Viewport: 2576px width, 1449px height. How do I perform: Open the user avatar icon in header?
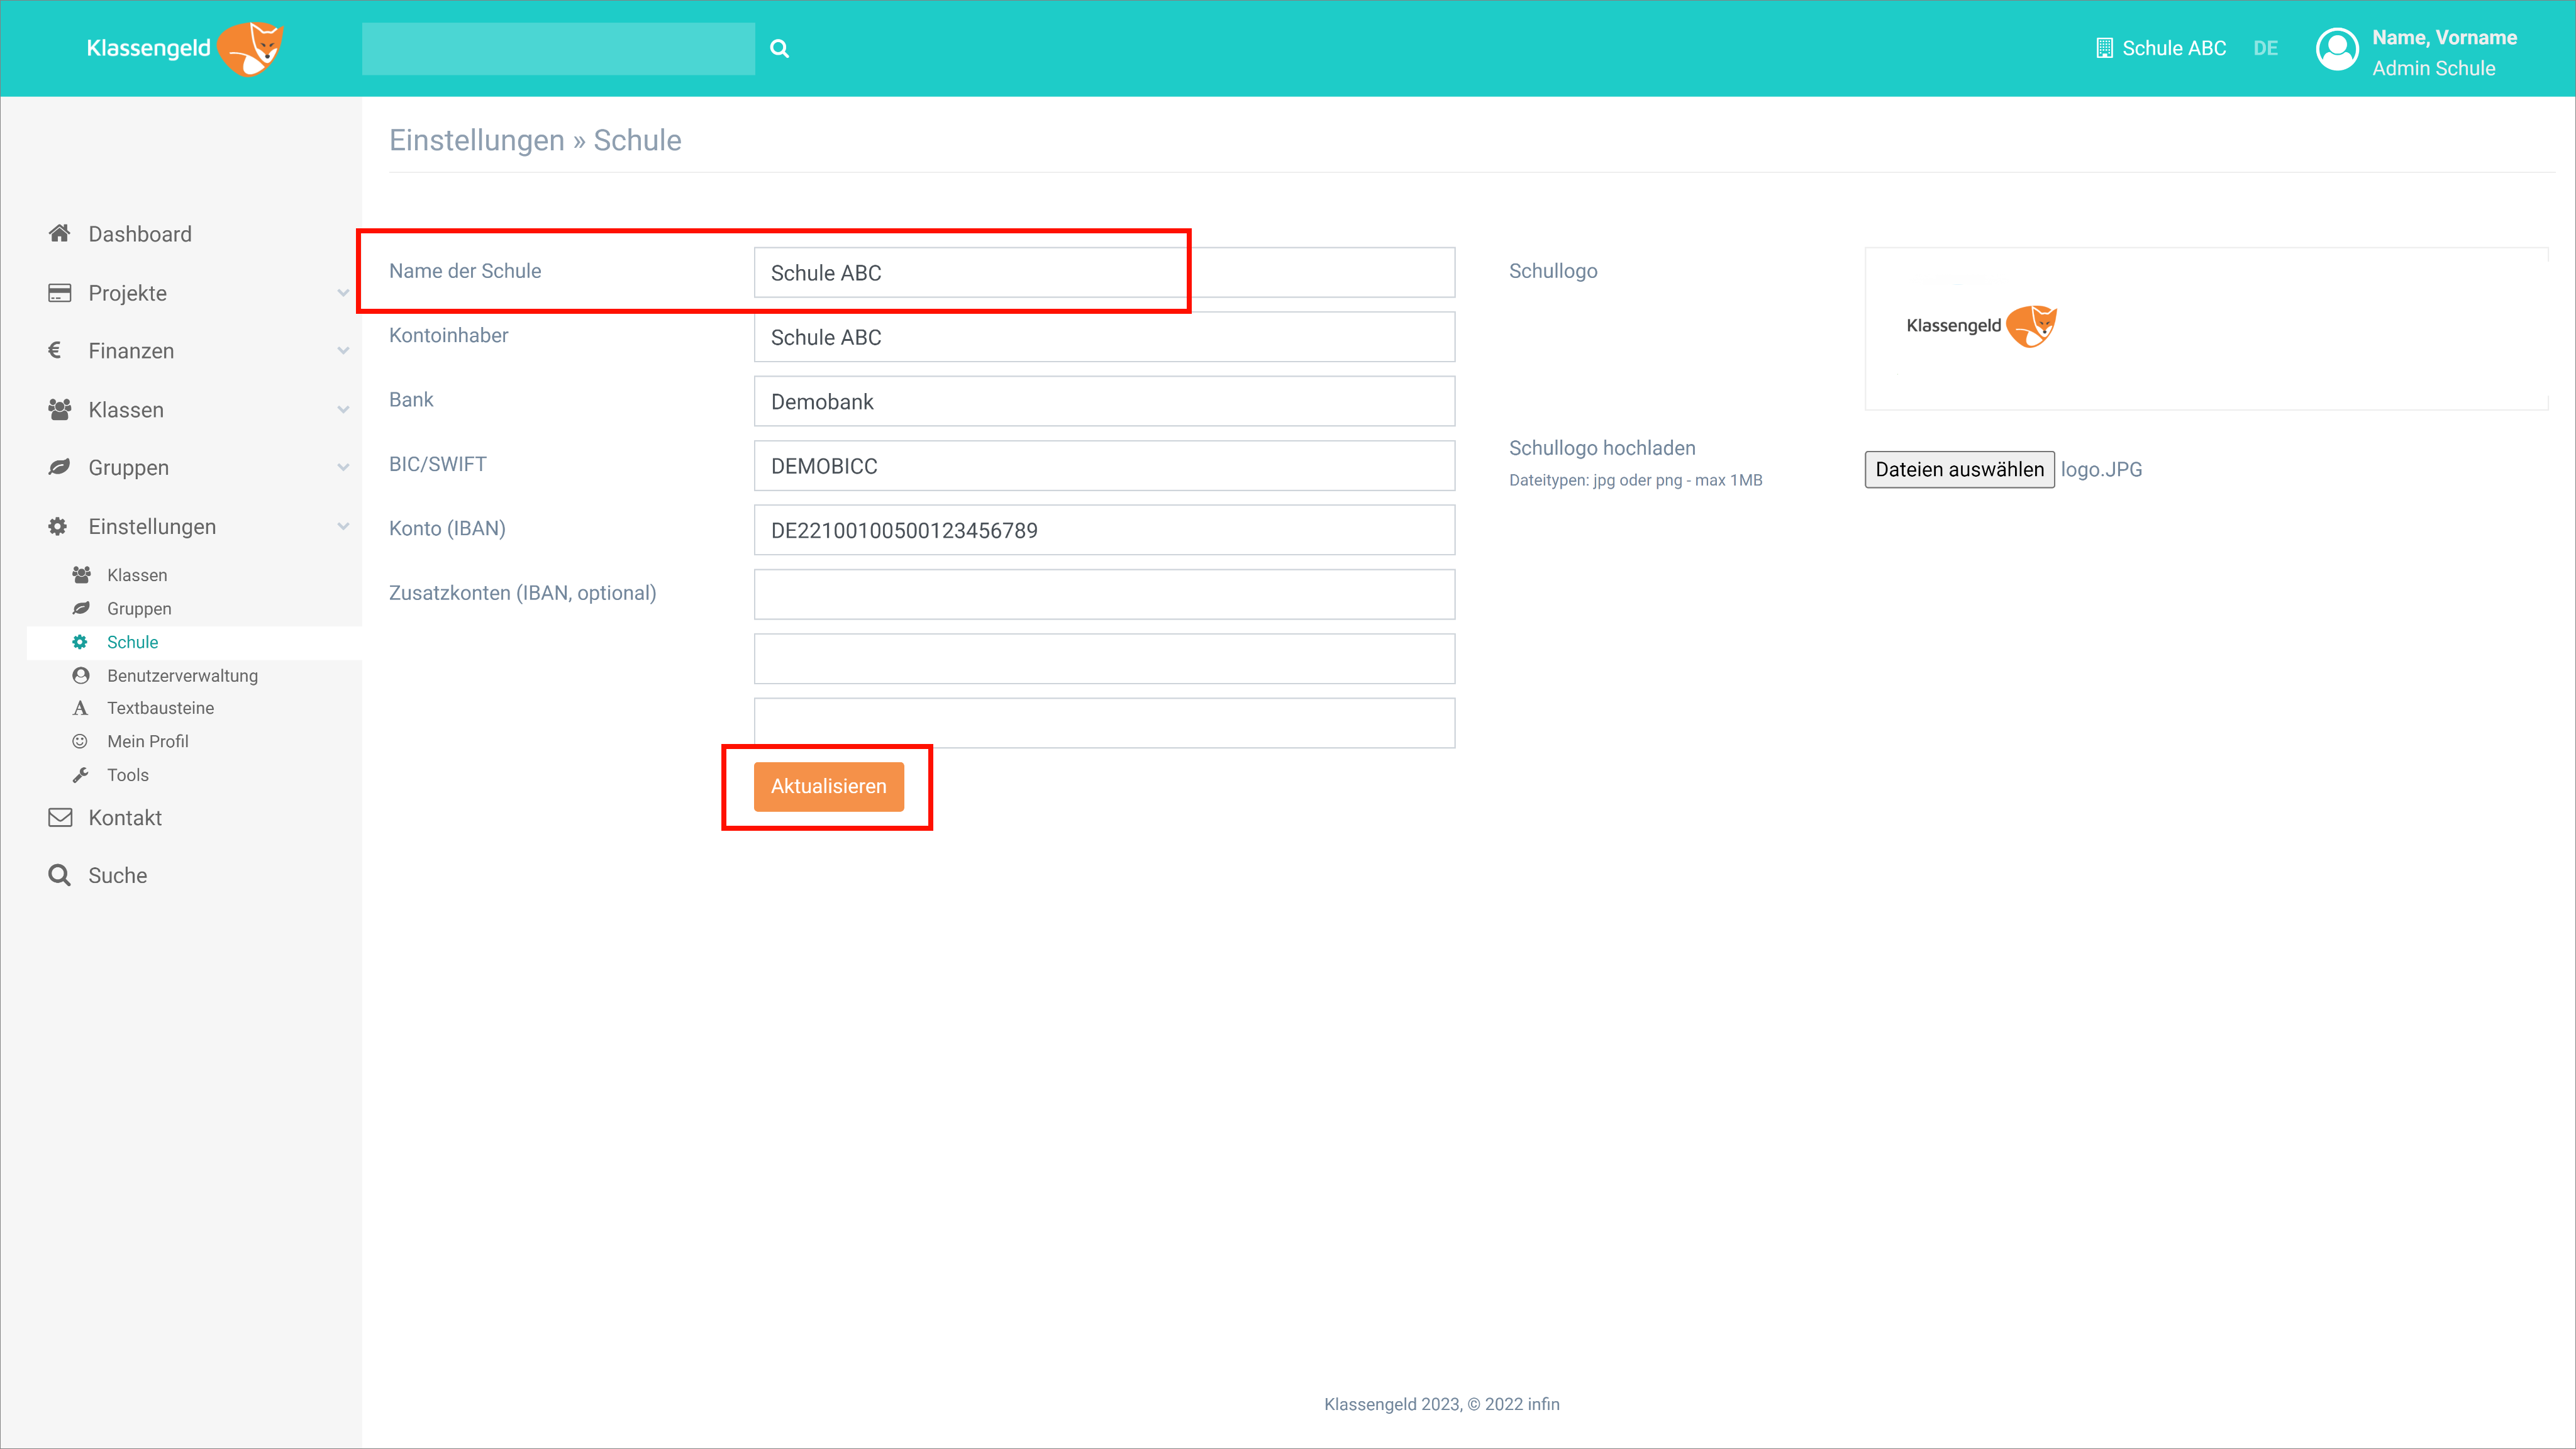pyautogui.click(x=2337, y=49)
